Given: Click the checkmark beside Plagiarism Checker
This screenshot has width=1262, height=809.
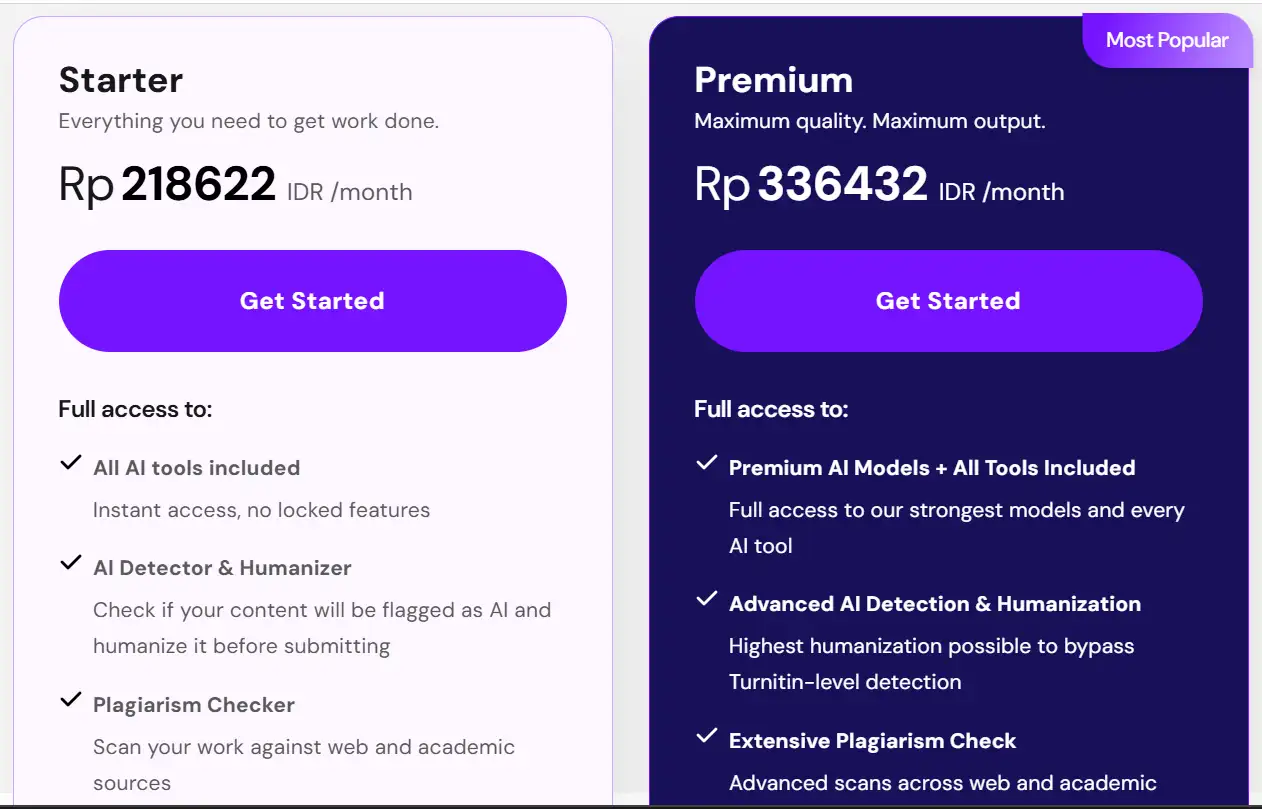Looking at the screenshot, I should pyautogui.click(x=70, y=700).
